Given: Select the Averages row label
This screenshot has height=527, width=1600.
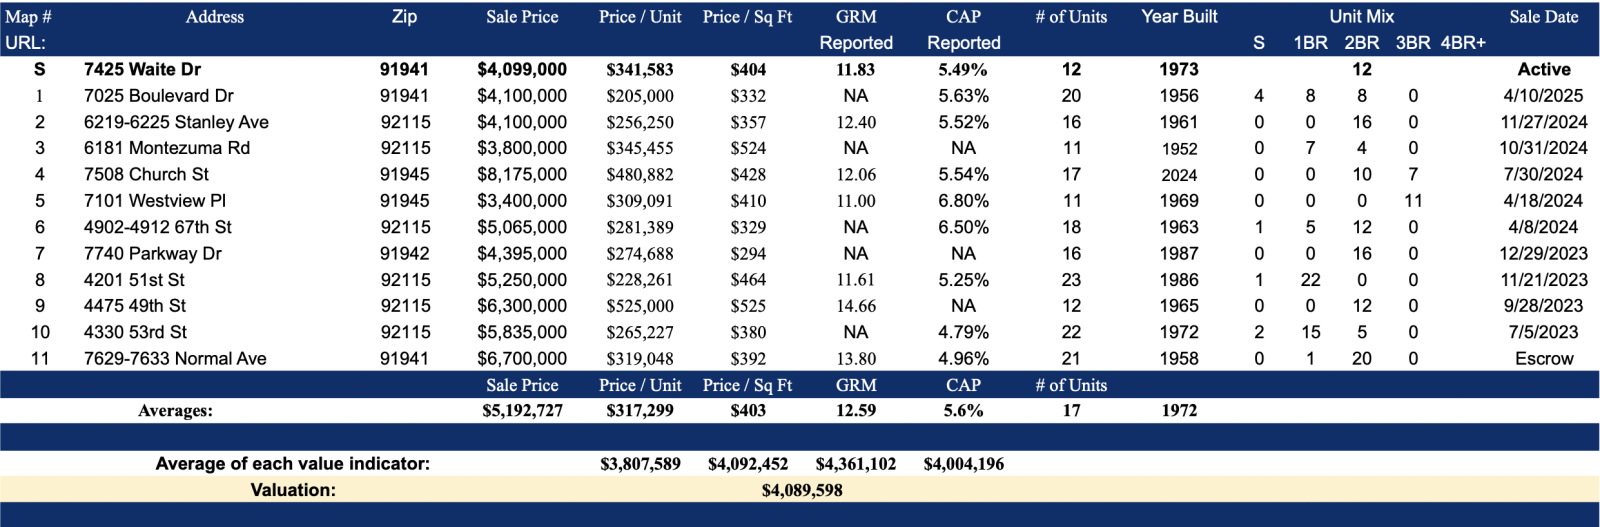Looking at the screenshot, I should tap(175, 411).
